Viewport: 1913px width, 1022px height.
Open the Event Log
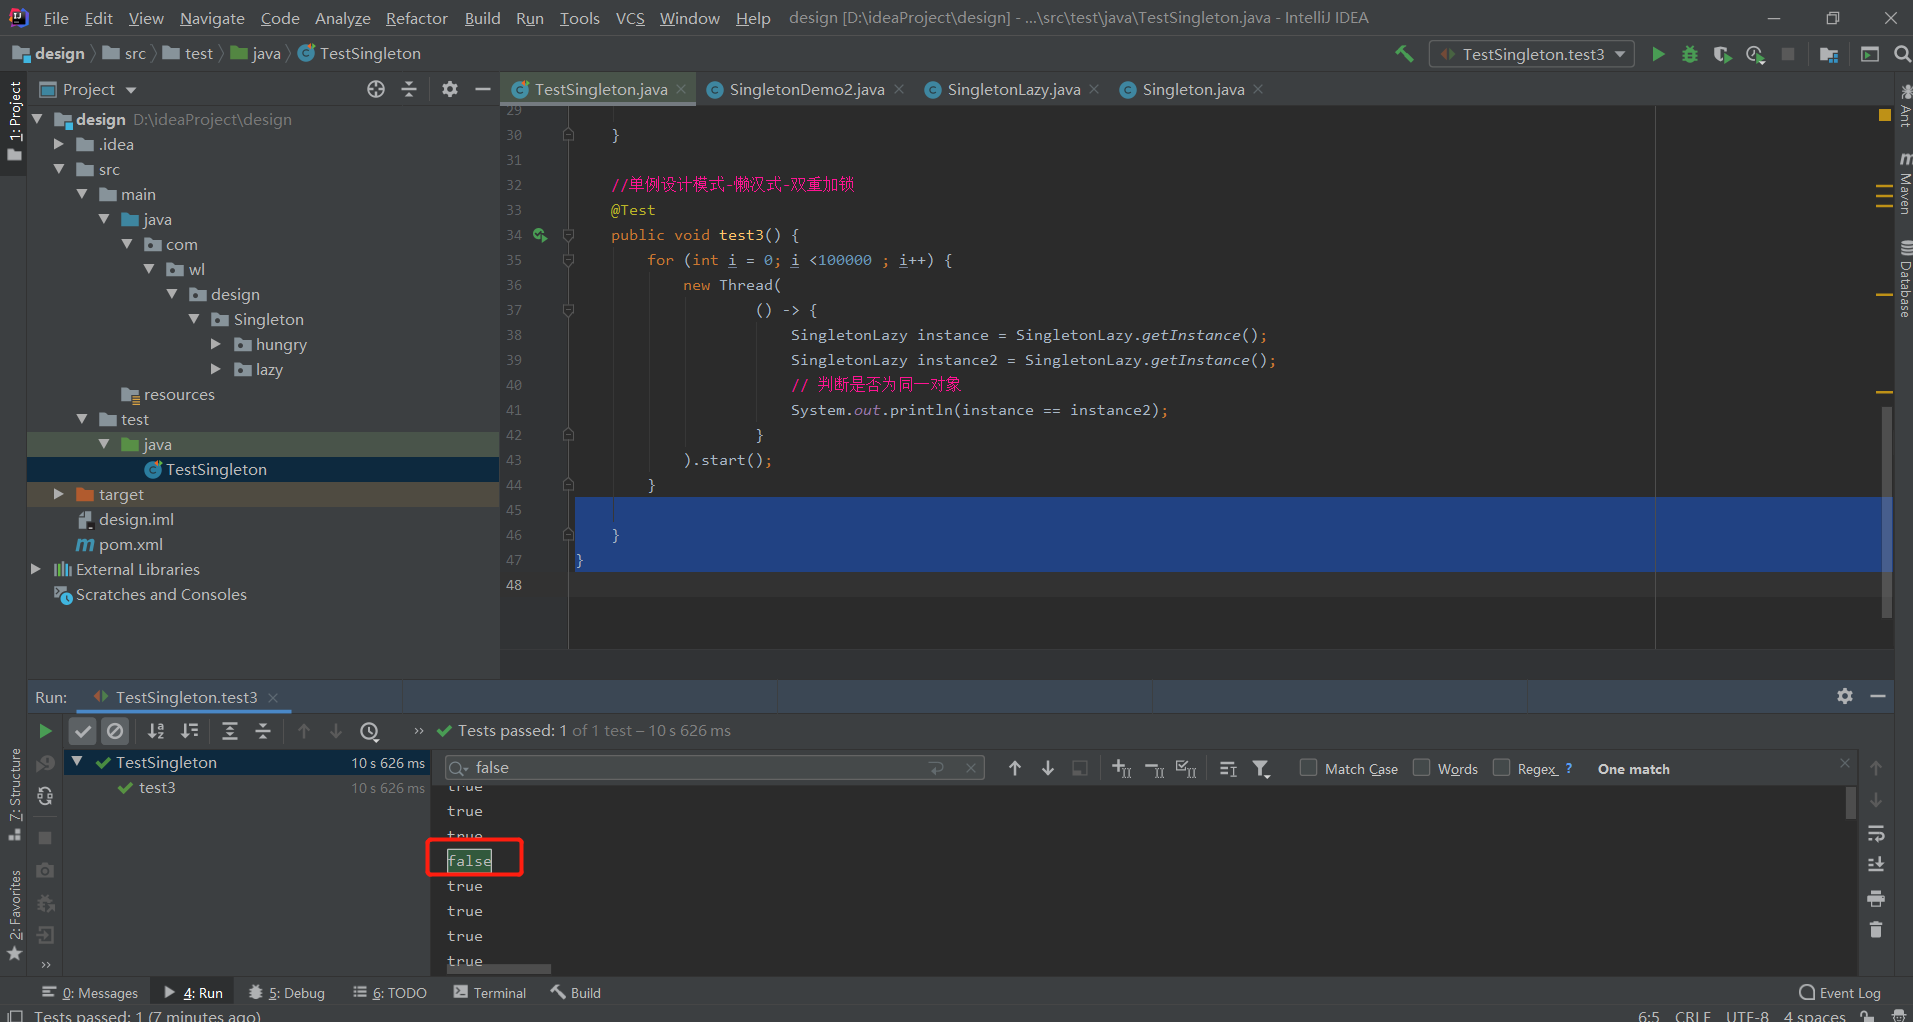(1840, 993)
